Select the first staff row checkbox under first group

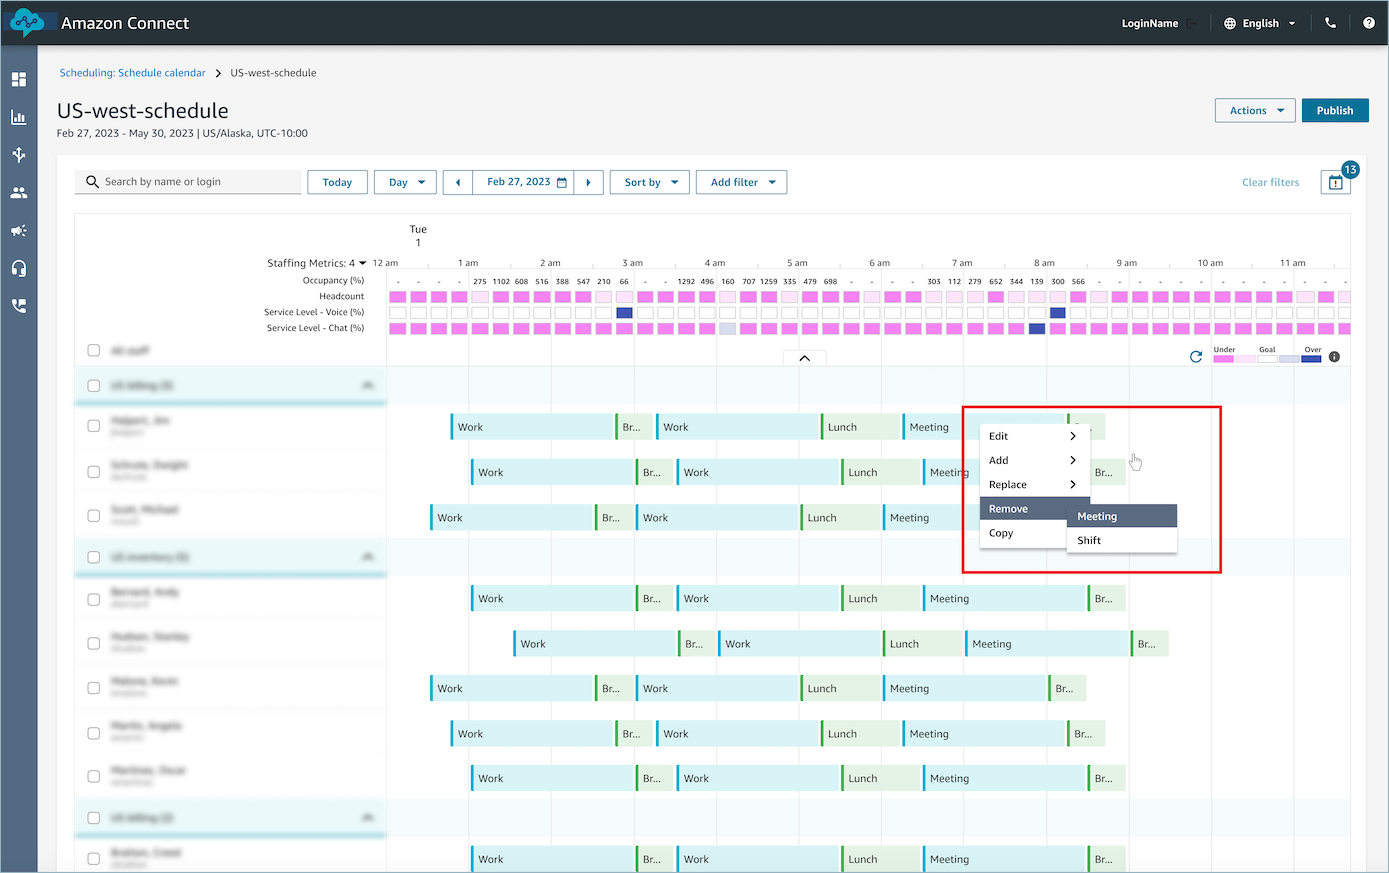tap(94, 426)
